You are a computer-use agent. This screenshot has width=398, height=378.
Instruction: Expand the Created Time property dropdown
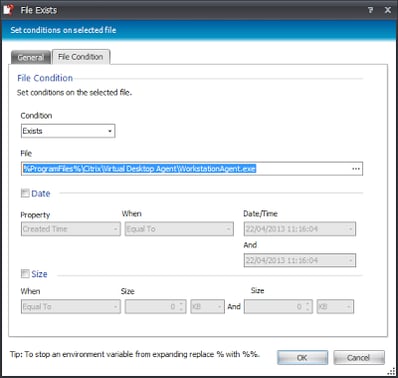71,229
